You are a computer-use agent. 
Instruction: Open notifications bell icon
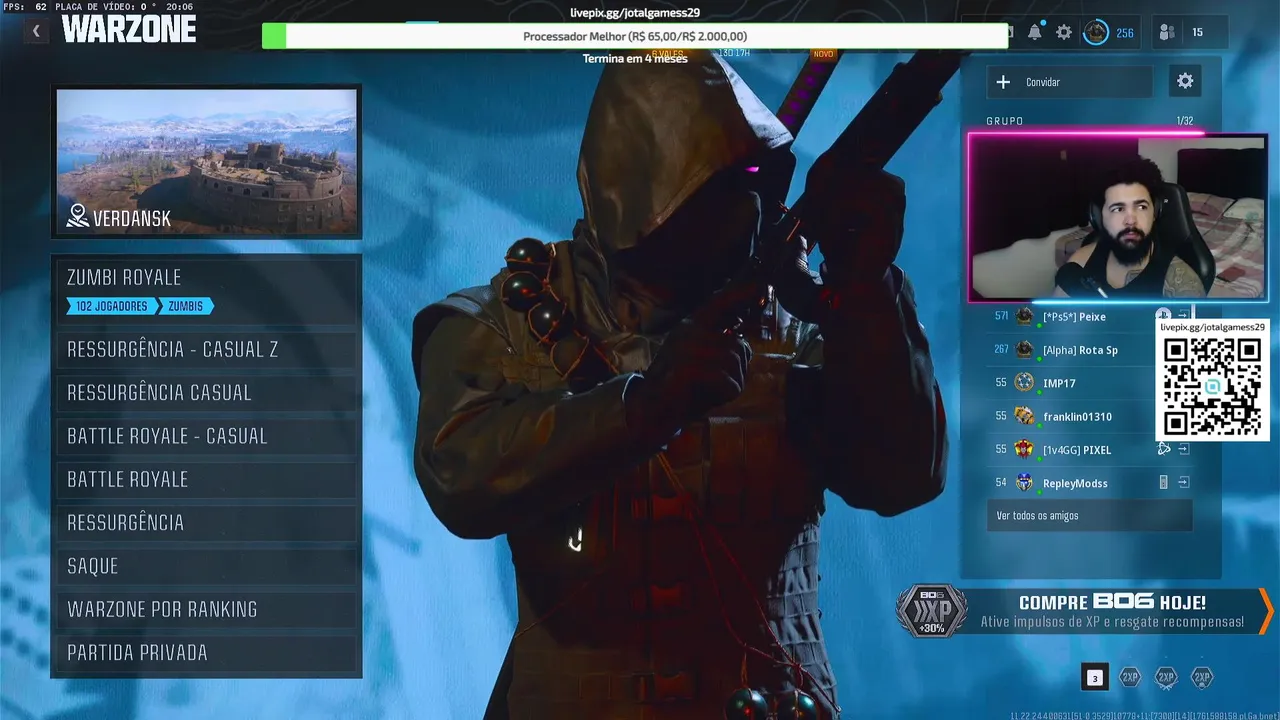[1035, 32]
